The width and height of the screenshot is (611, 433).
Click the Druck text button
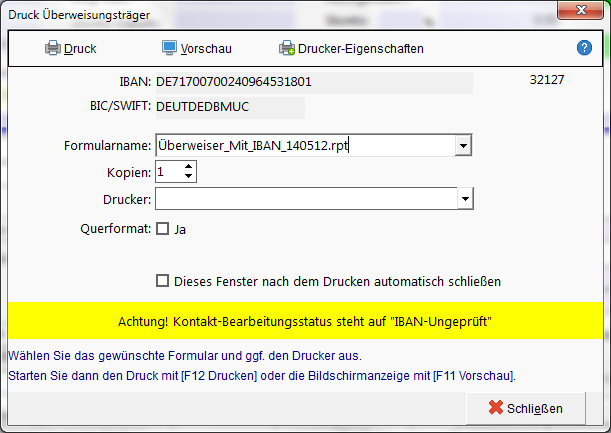click(80, 49)
